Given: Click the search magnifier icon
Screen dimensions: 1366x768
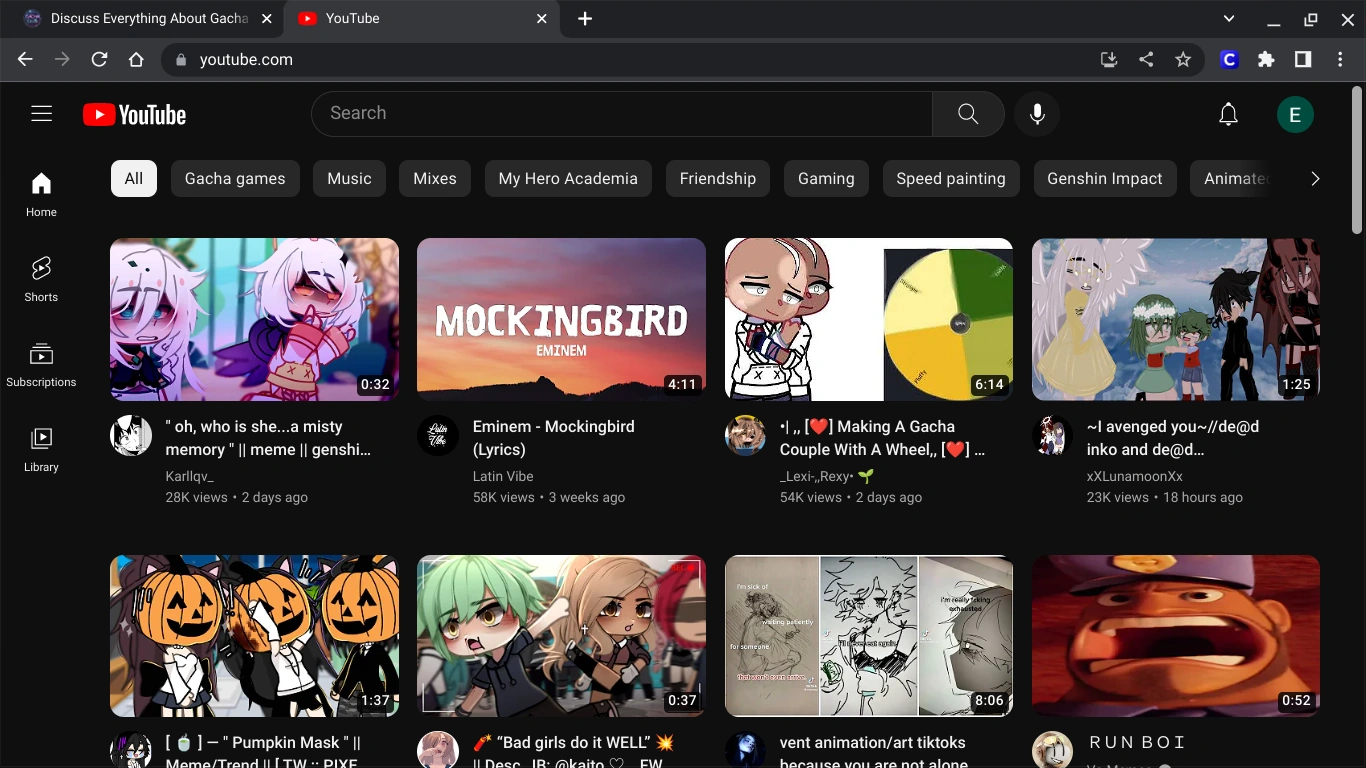Looking at the screenshot, I should tap(967, 113).
